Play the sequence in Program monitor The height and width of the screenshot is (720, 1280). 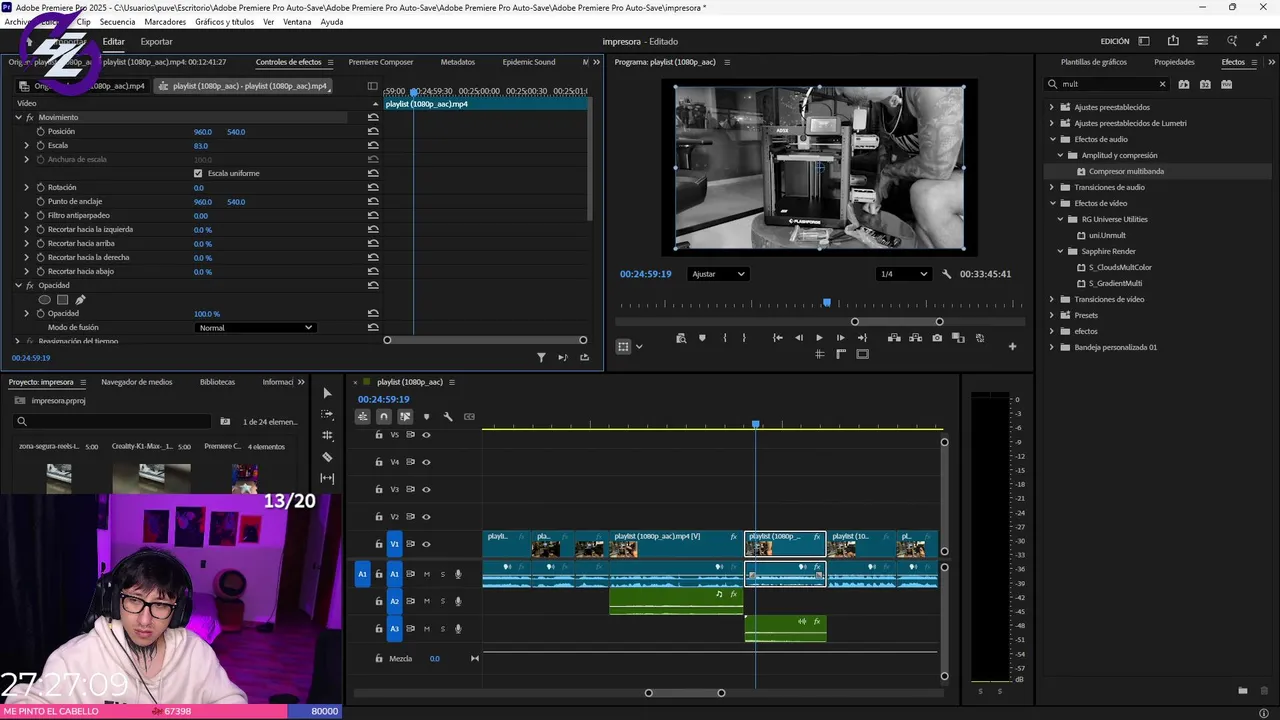pos(819,338)
